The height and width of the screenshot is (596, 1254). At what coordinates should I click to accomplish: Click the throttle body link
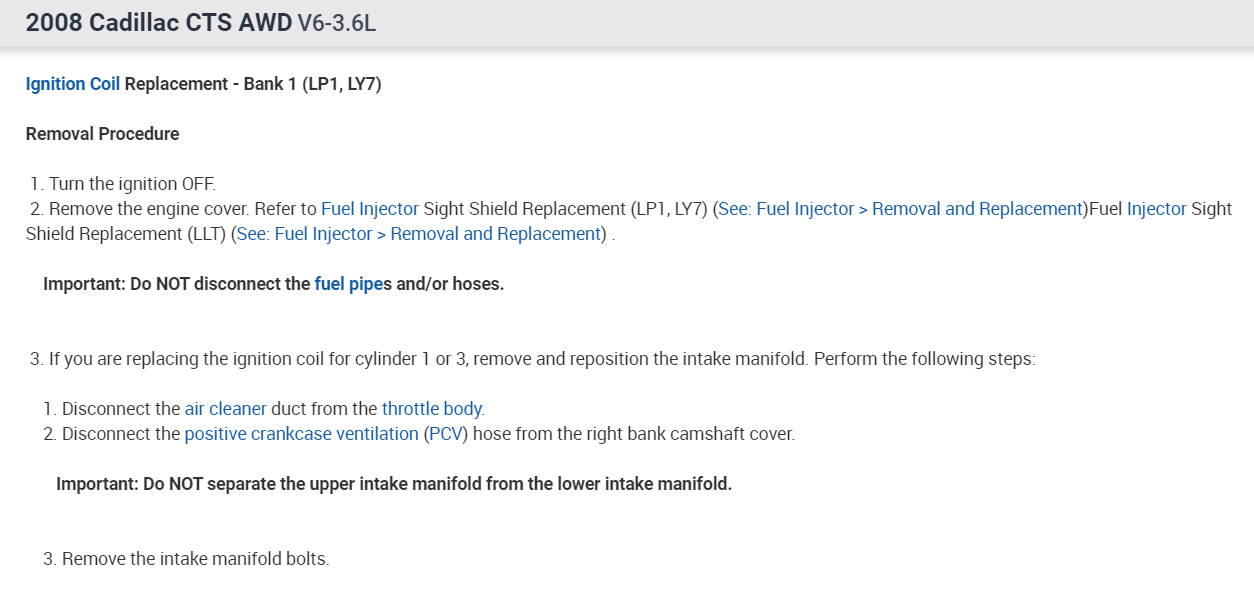coord(432,409)
